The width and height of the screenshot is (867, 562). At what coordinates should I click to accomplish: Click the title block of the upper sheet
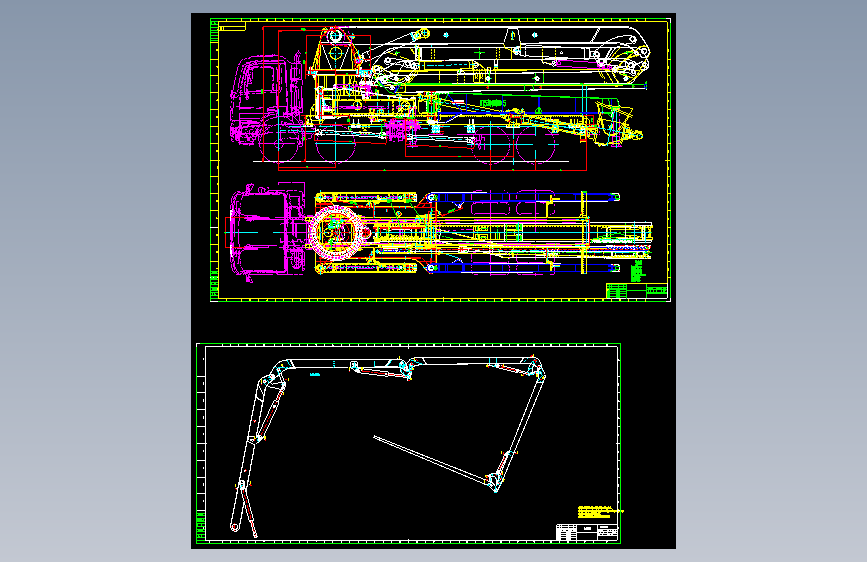(637, 291)
